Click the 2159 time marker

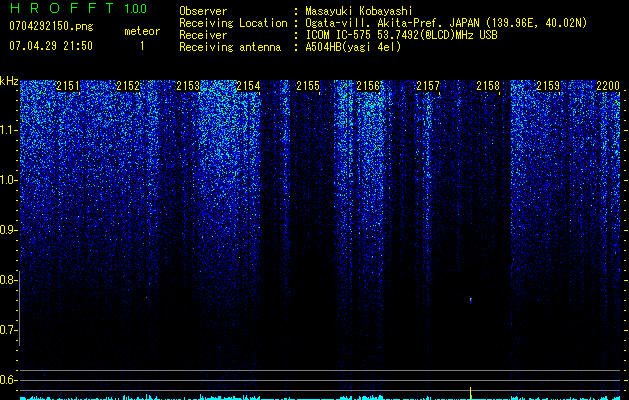pyautogui.click(x=548, y=86)
